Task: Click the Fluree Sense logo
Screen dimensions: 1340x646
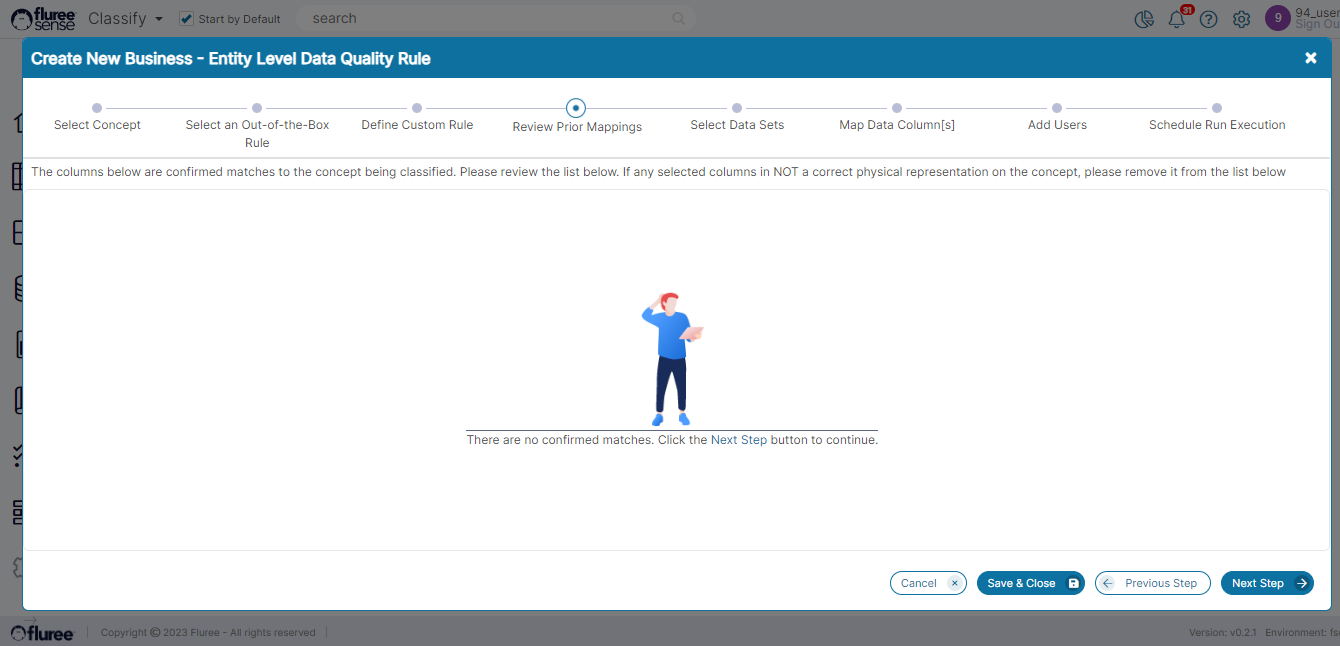Action: pos(42,18)
